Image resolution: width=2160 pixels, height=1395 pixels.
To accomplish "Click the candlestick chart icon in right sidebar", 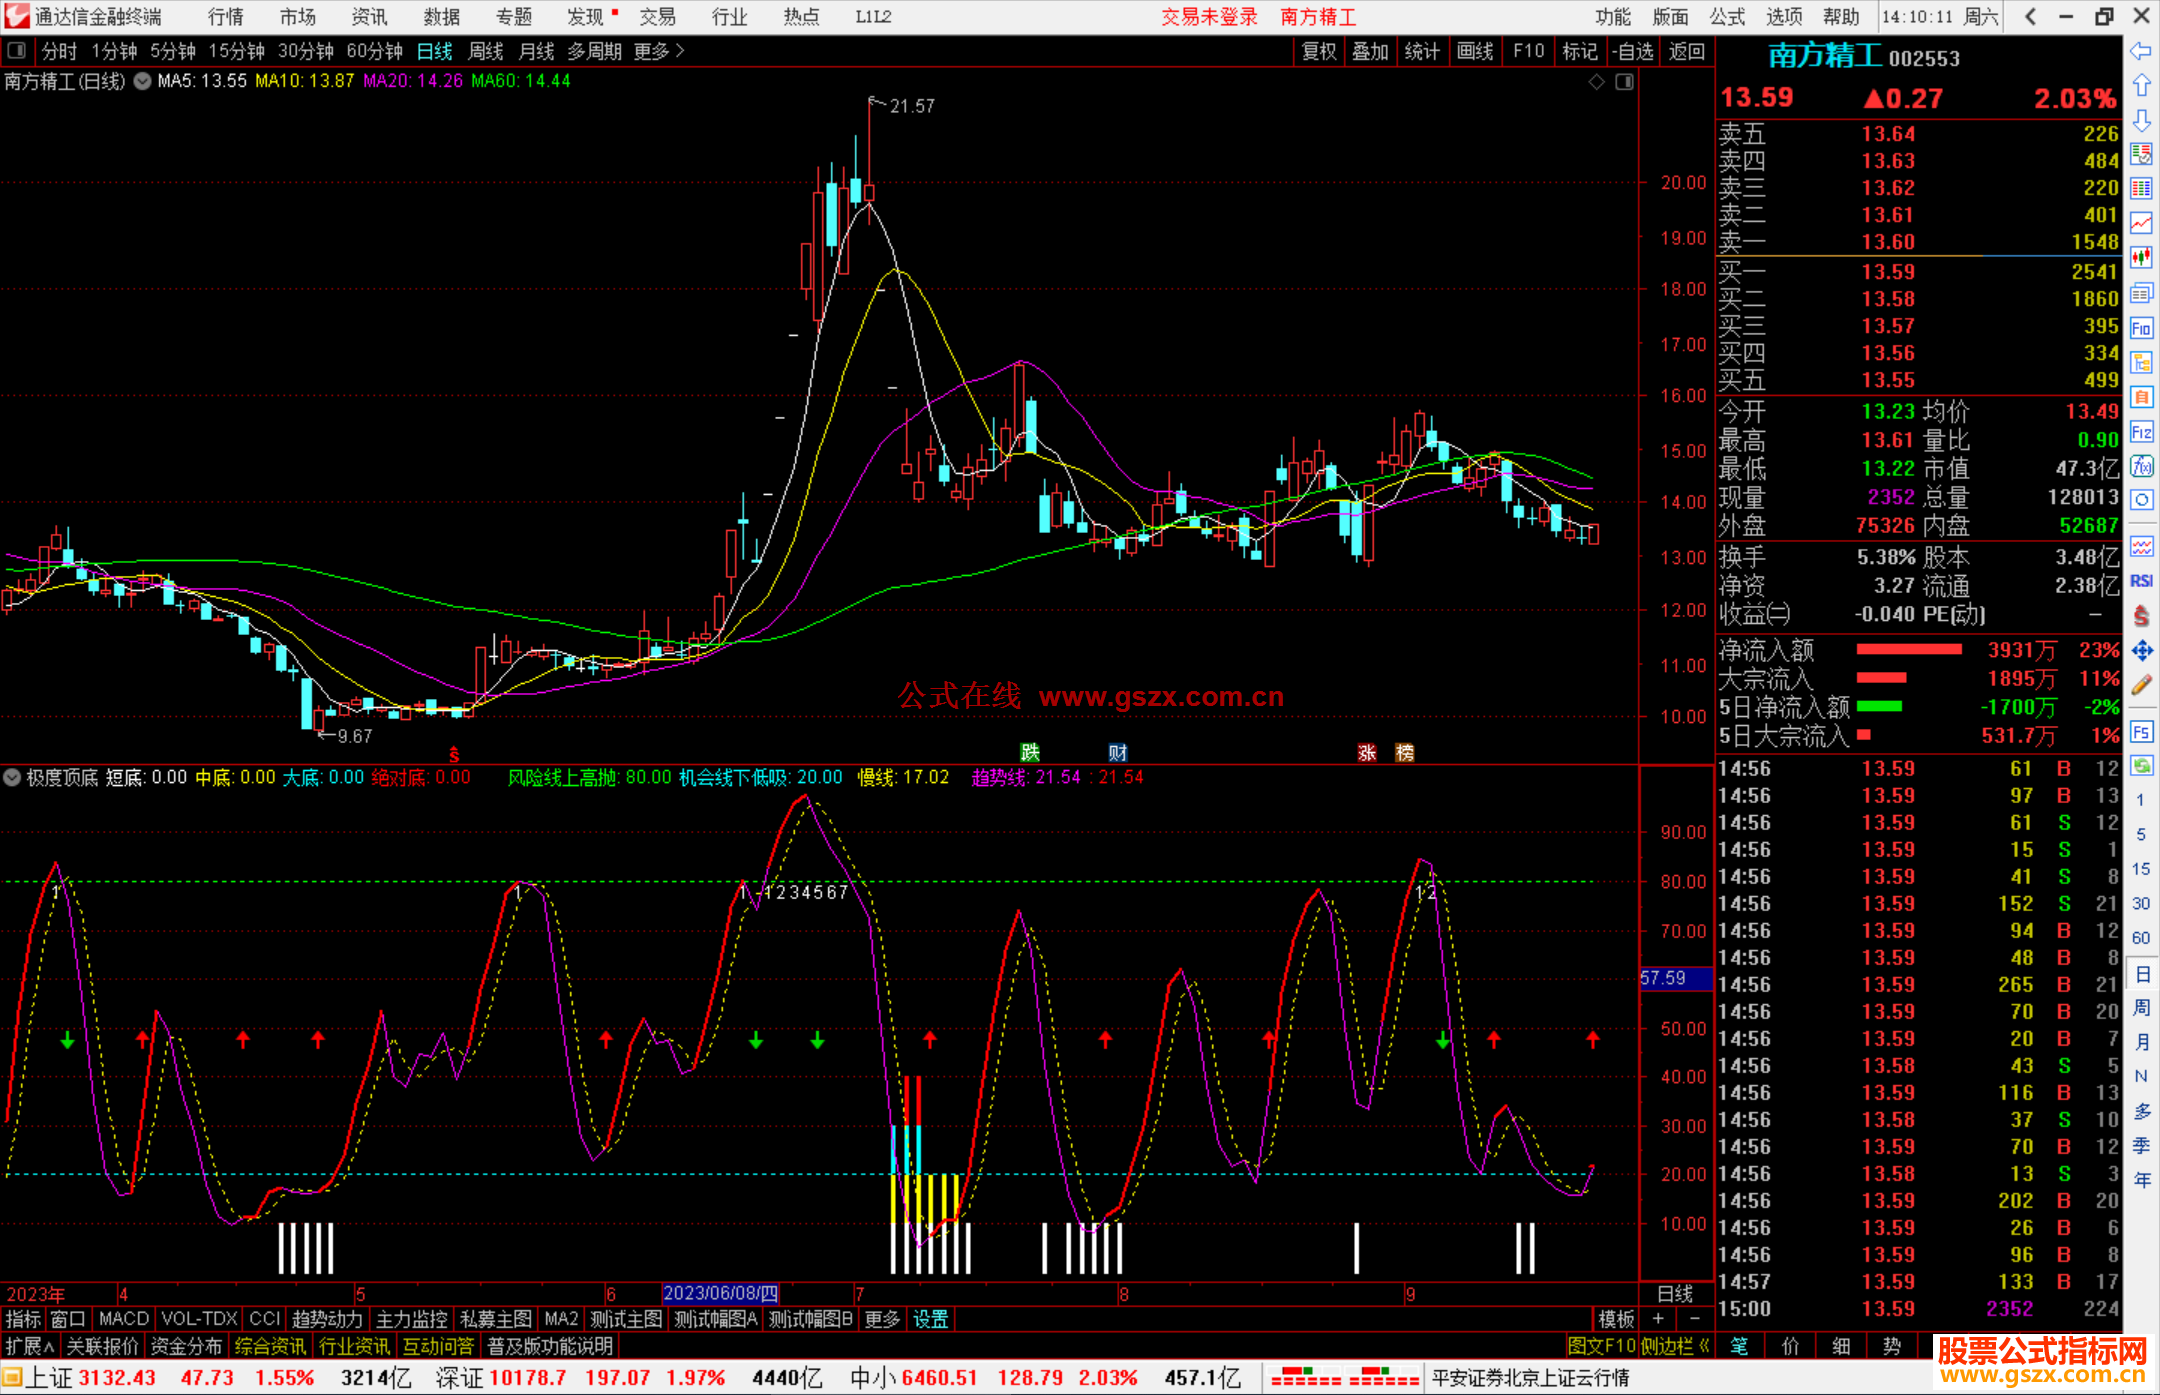I will coord(2141,258).
